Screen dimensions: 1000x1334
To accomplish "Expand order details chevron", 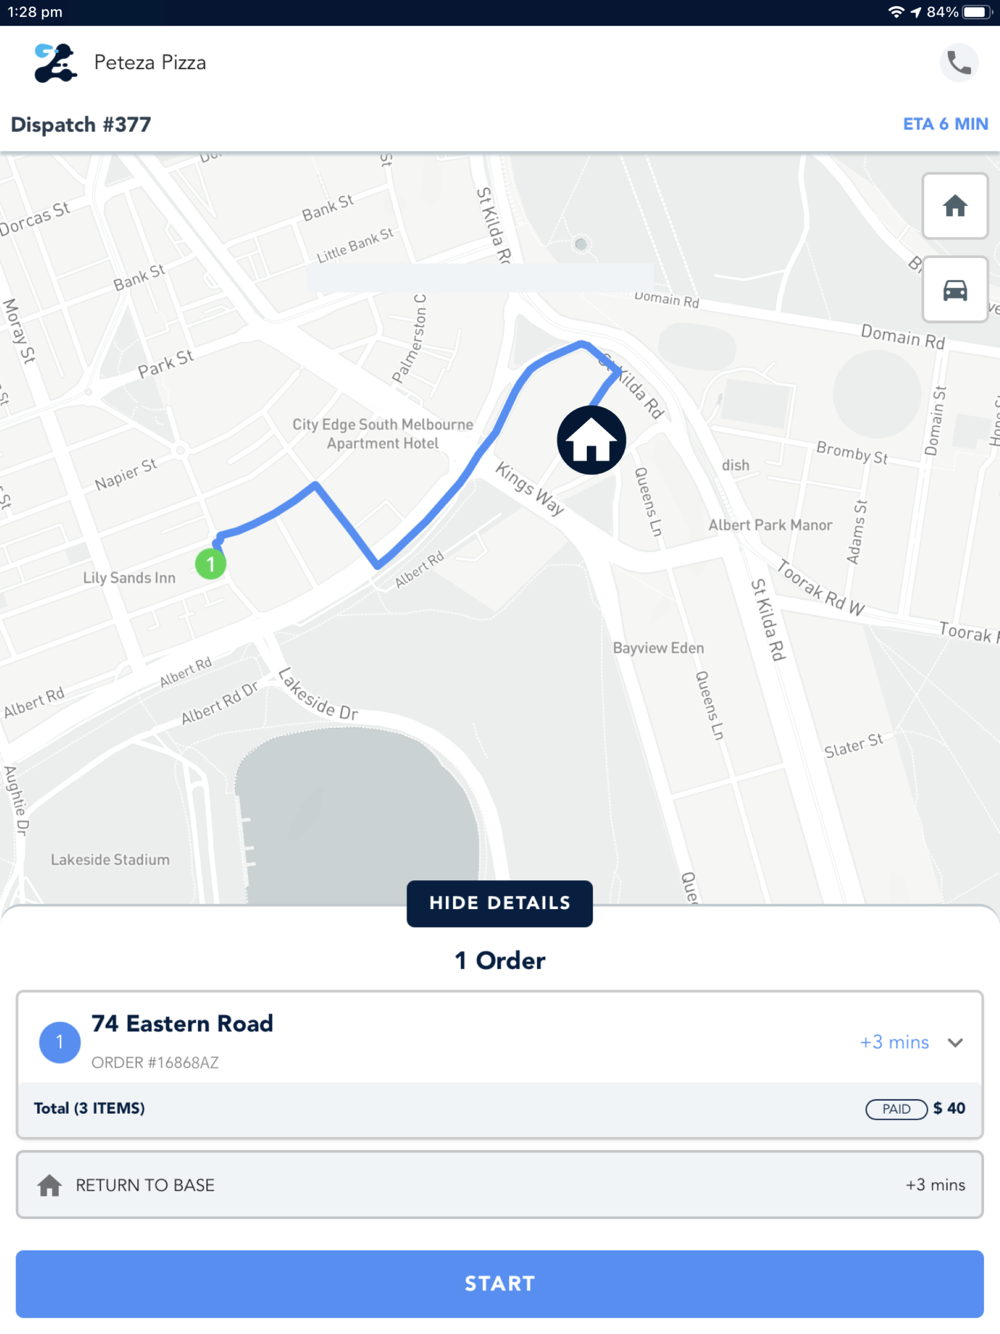I will coord(956,1042).
